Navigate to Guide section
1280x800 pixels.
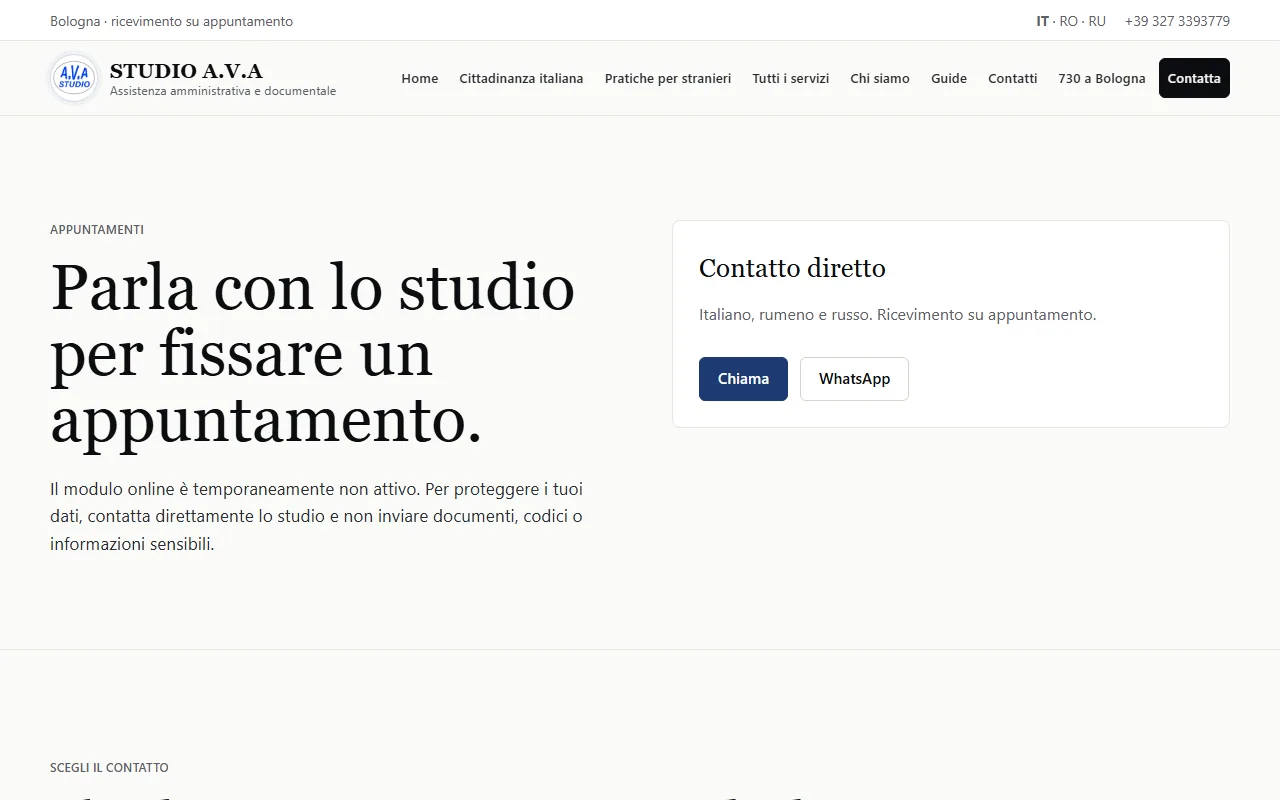[x=949, y=78]
